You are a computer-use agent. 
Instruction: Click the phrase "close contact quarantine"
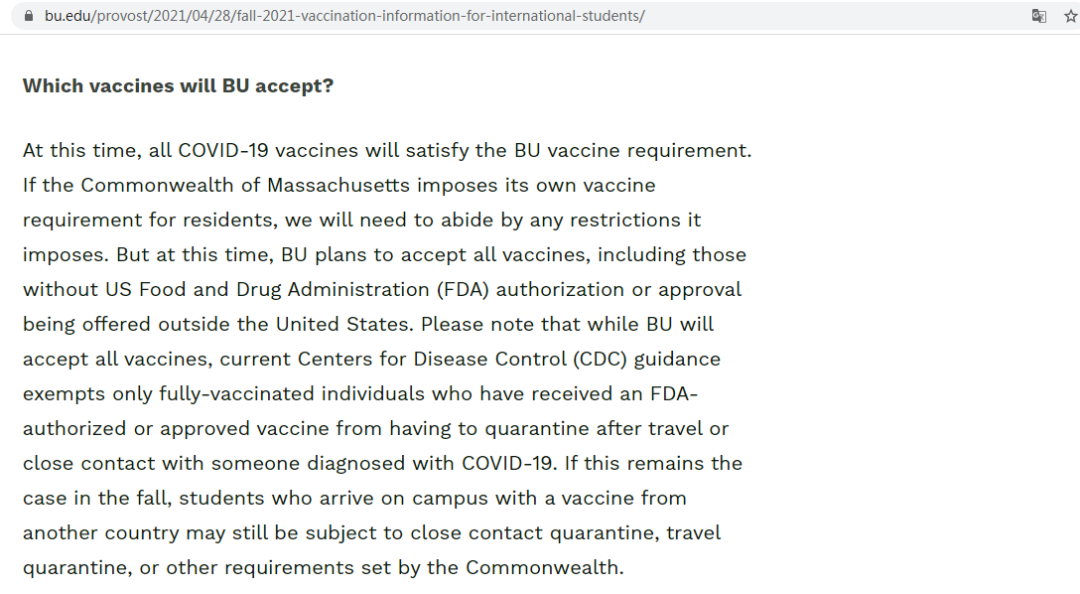pos(534,533)
